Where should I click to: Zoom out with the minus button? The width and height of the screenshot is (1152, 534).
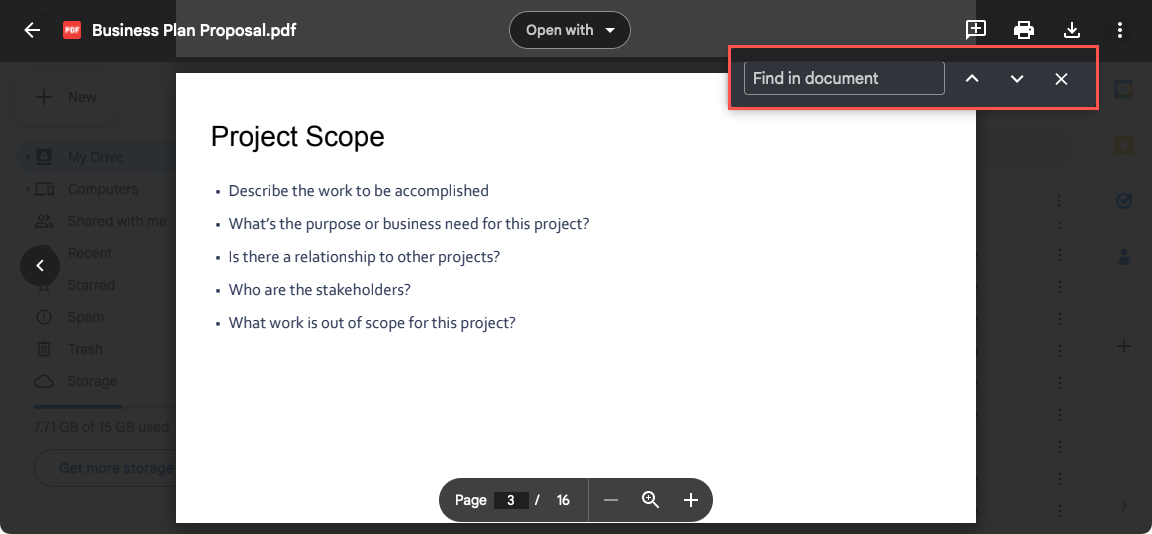(x=611, y=500)
